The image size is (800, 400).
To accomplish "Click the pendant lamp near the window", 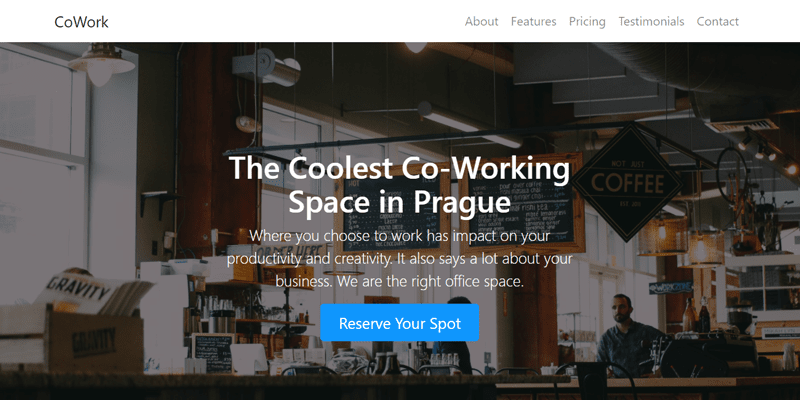I will 101,64.
